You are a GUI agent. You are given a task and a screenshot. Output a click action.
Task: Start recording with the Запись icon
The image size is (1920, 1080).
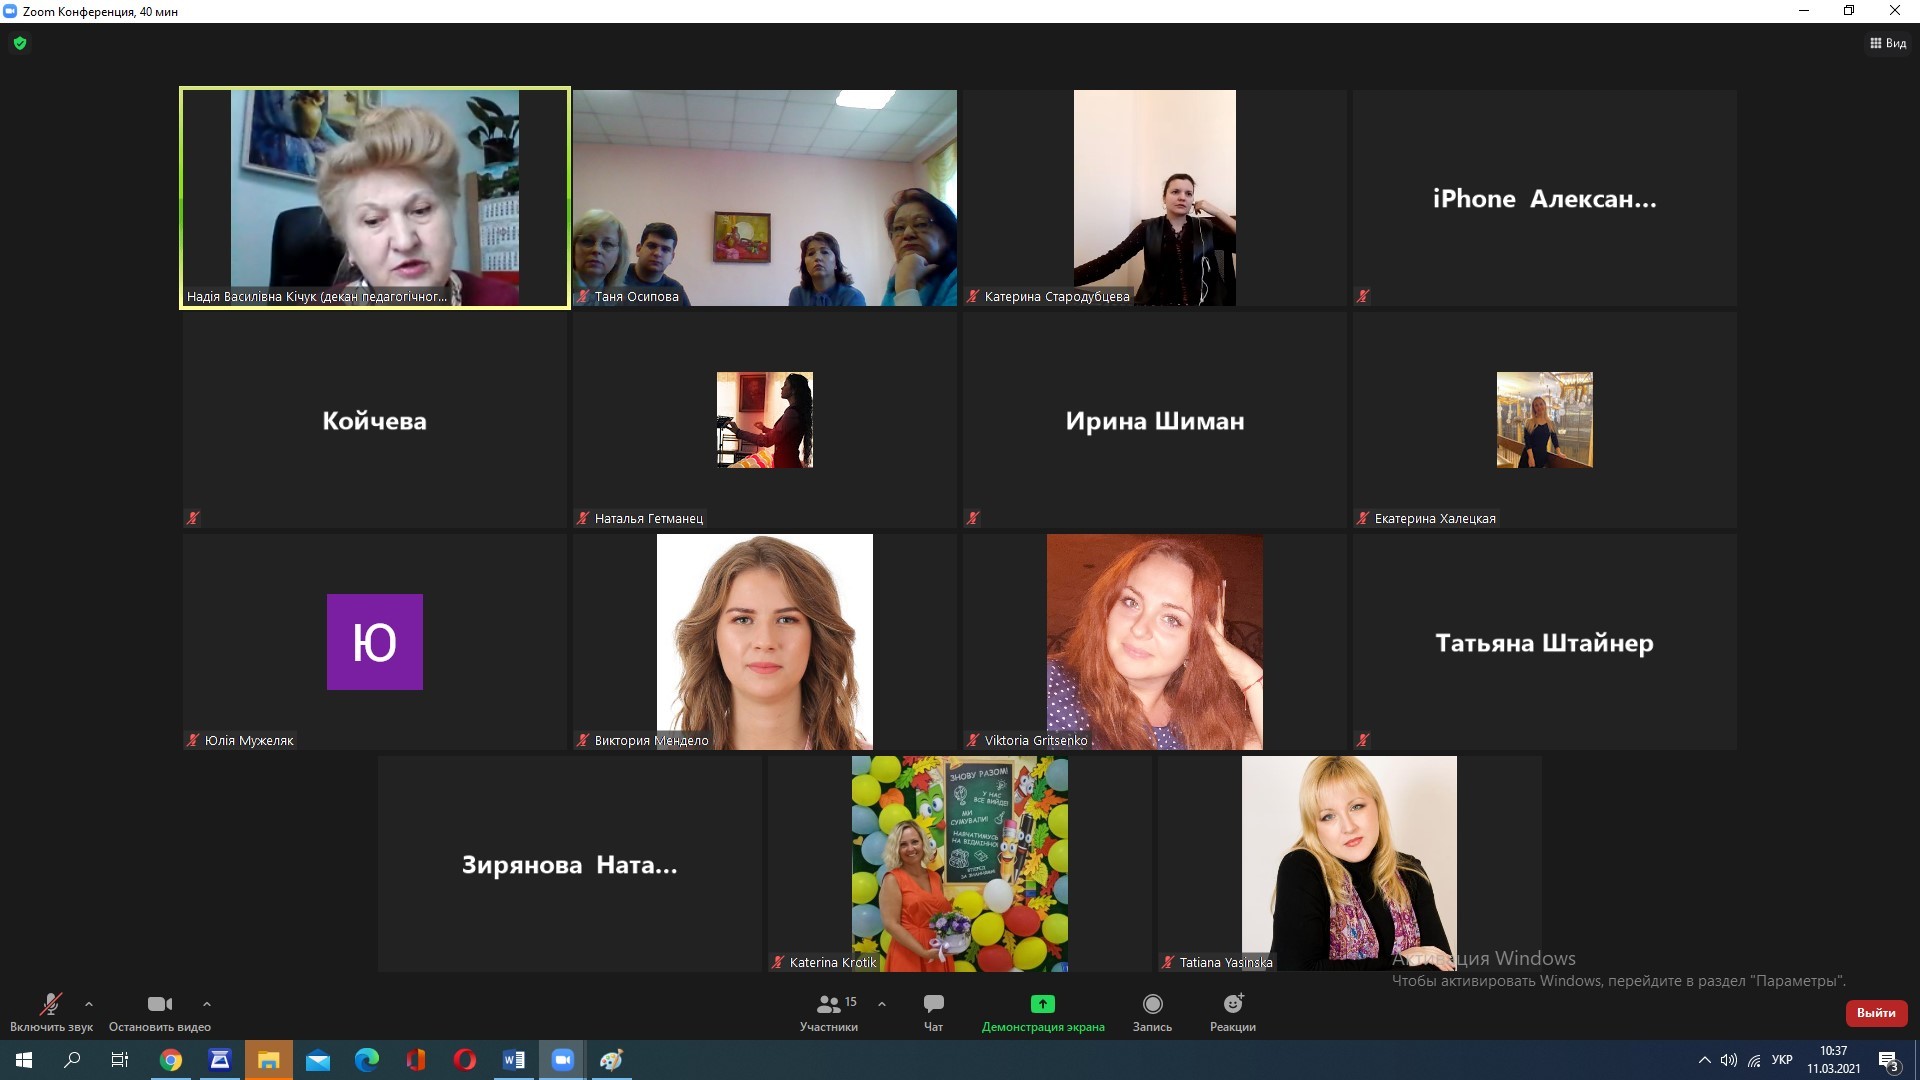1152,1004
